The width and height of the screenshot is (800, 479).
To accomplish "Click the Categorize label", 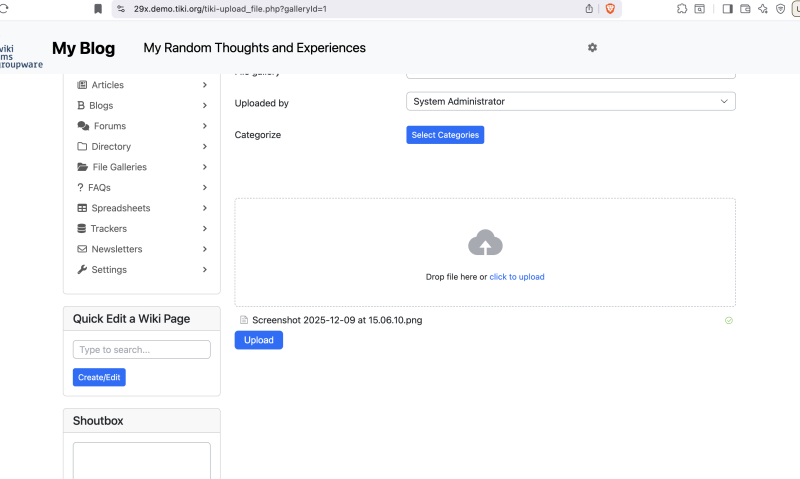I will 258,135.
